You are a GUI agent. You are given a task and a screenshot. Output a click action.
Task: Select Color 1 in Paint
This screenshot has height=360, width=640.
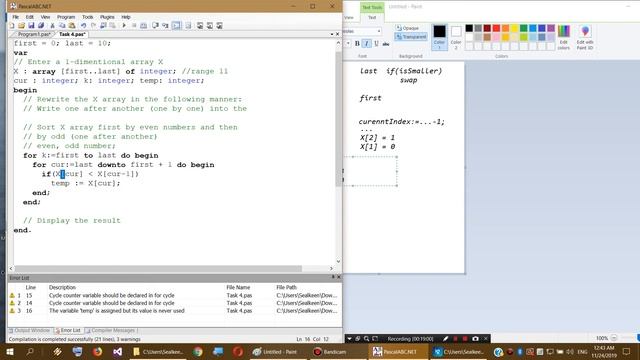(440, 38)
